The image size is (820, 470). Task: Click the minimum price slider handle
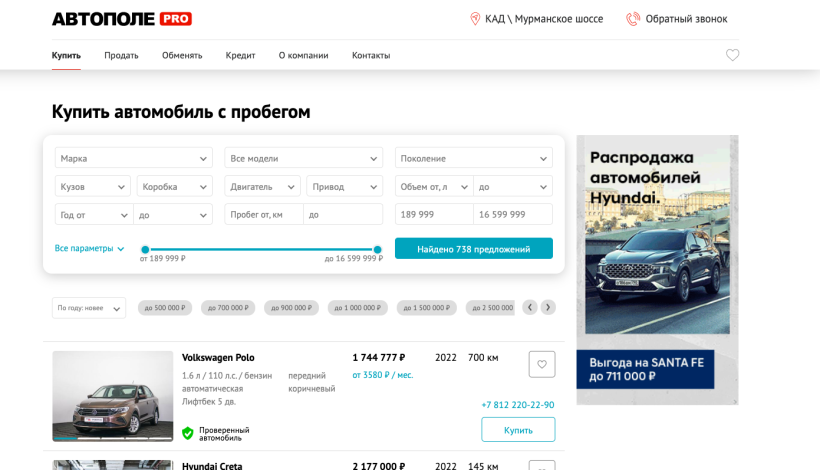(145, 249)
